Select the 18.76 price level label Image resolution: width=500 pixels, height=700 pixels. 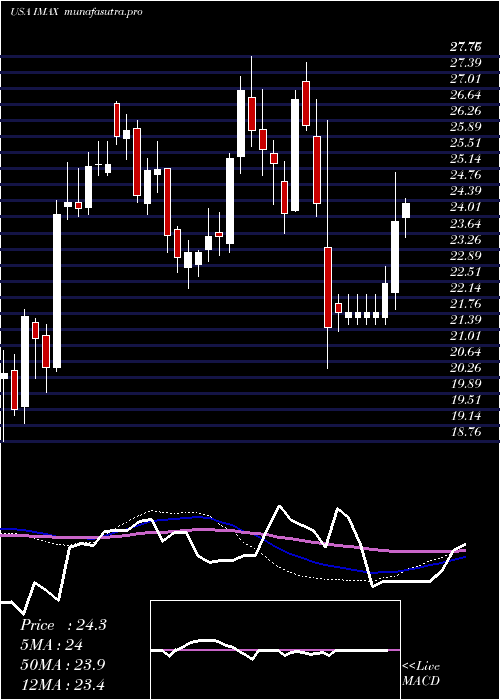(466, 432)
